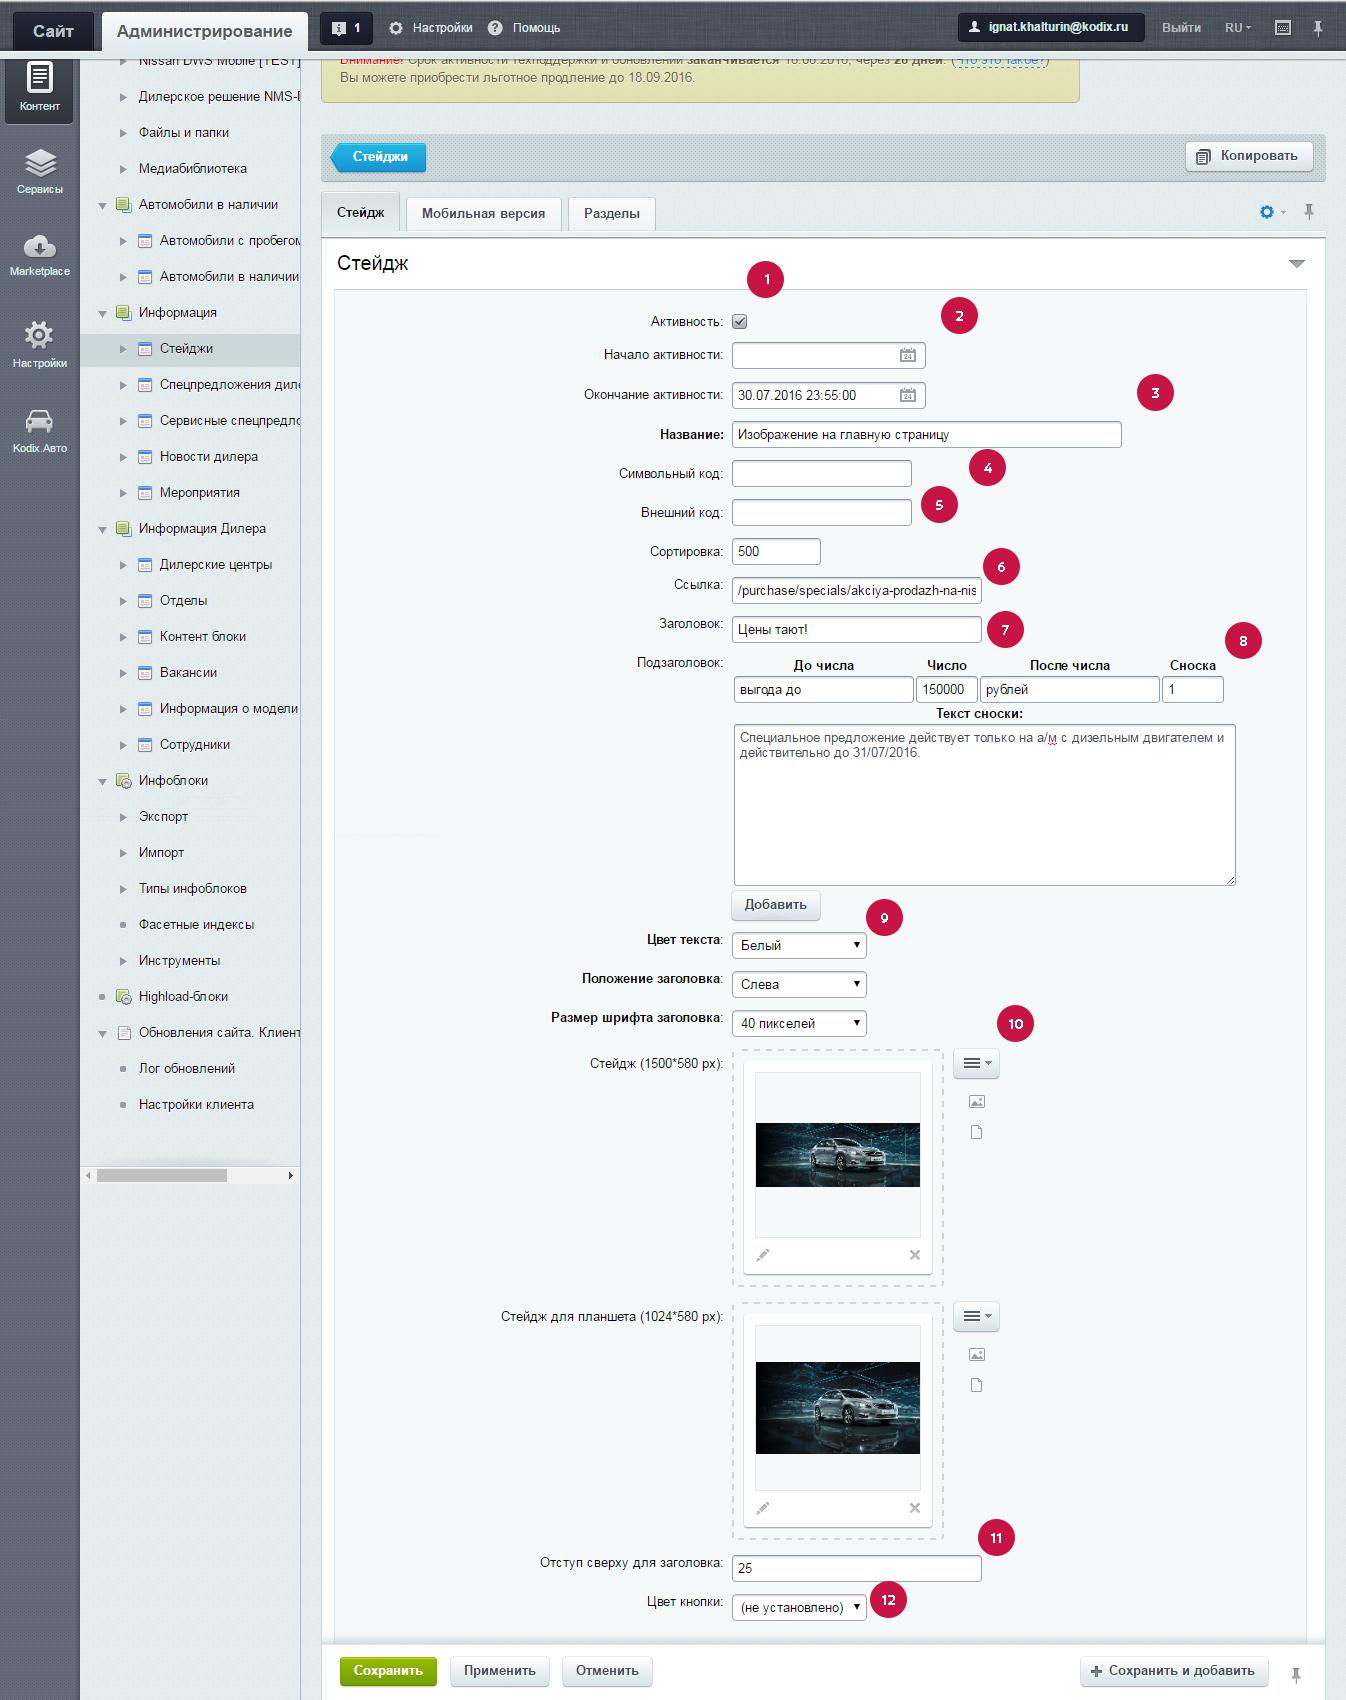This screenshot has width=1346, height=1700.
Task: Click the Копировать button
Action: 1248,156
